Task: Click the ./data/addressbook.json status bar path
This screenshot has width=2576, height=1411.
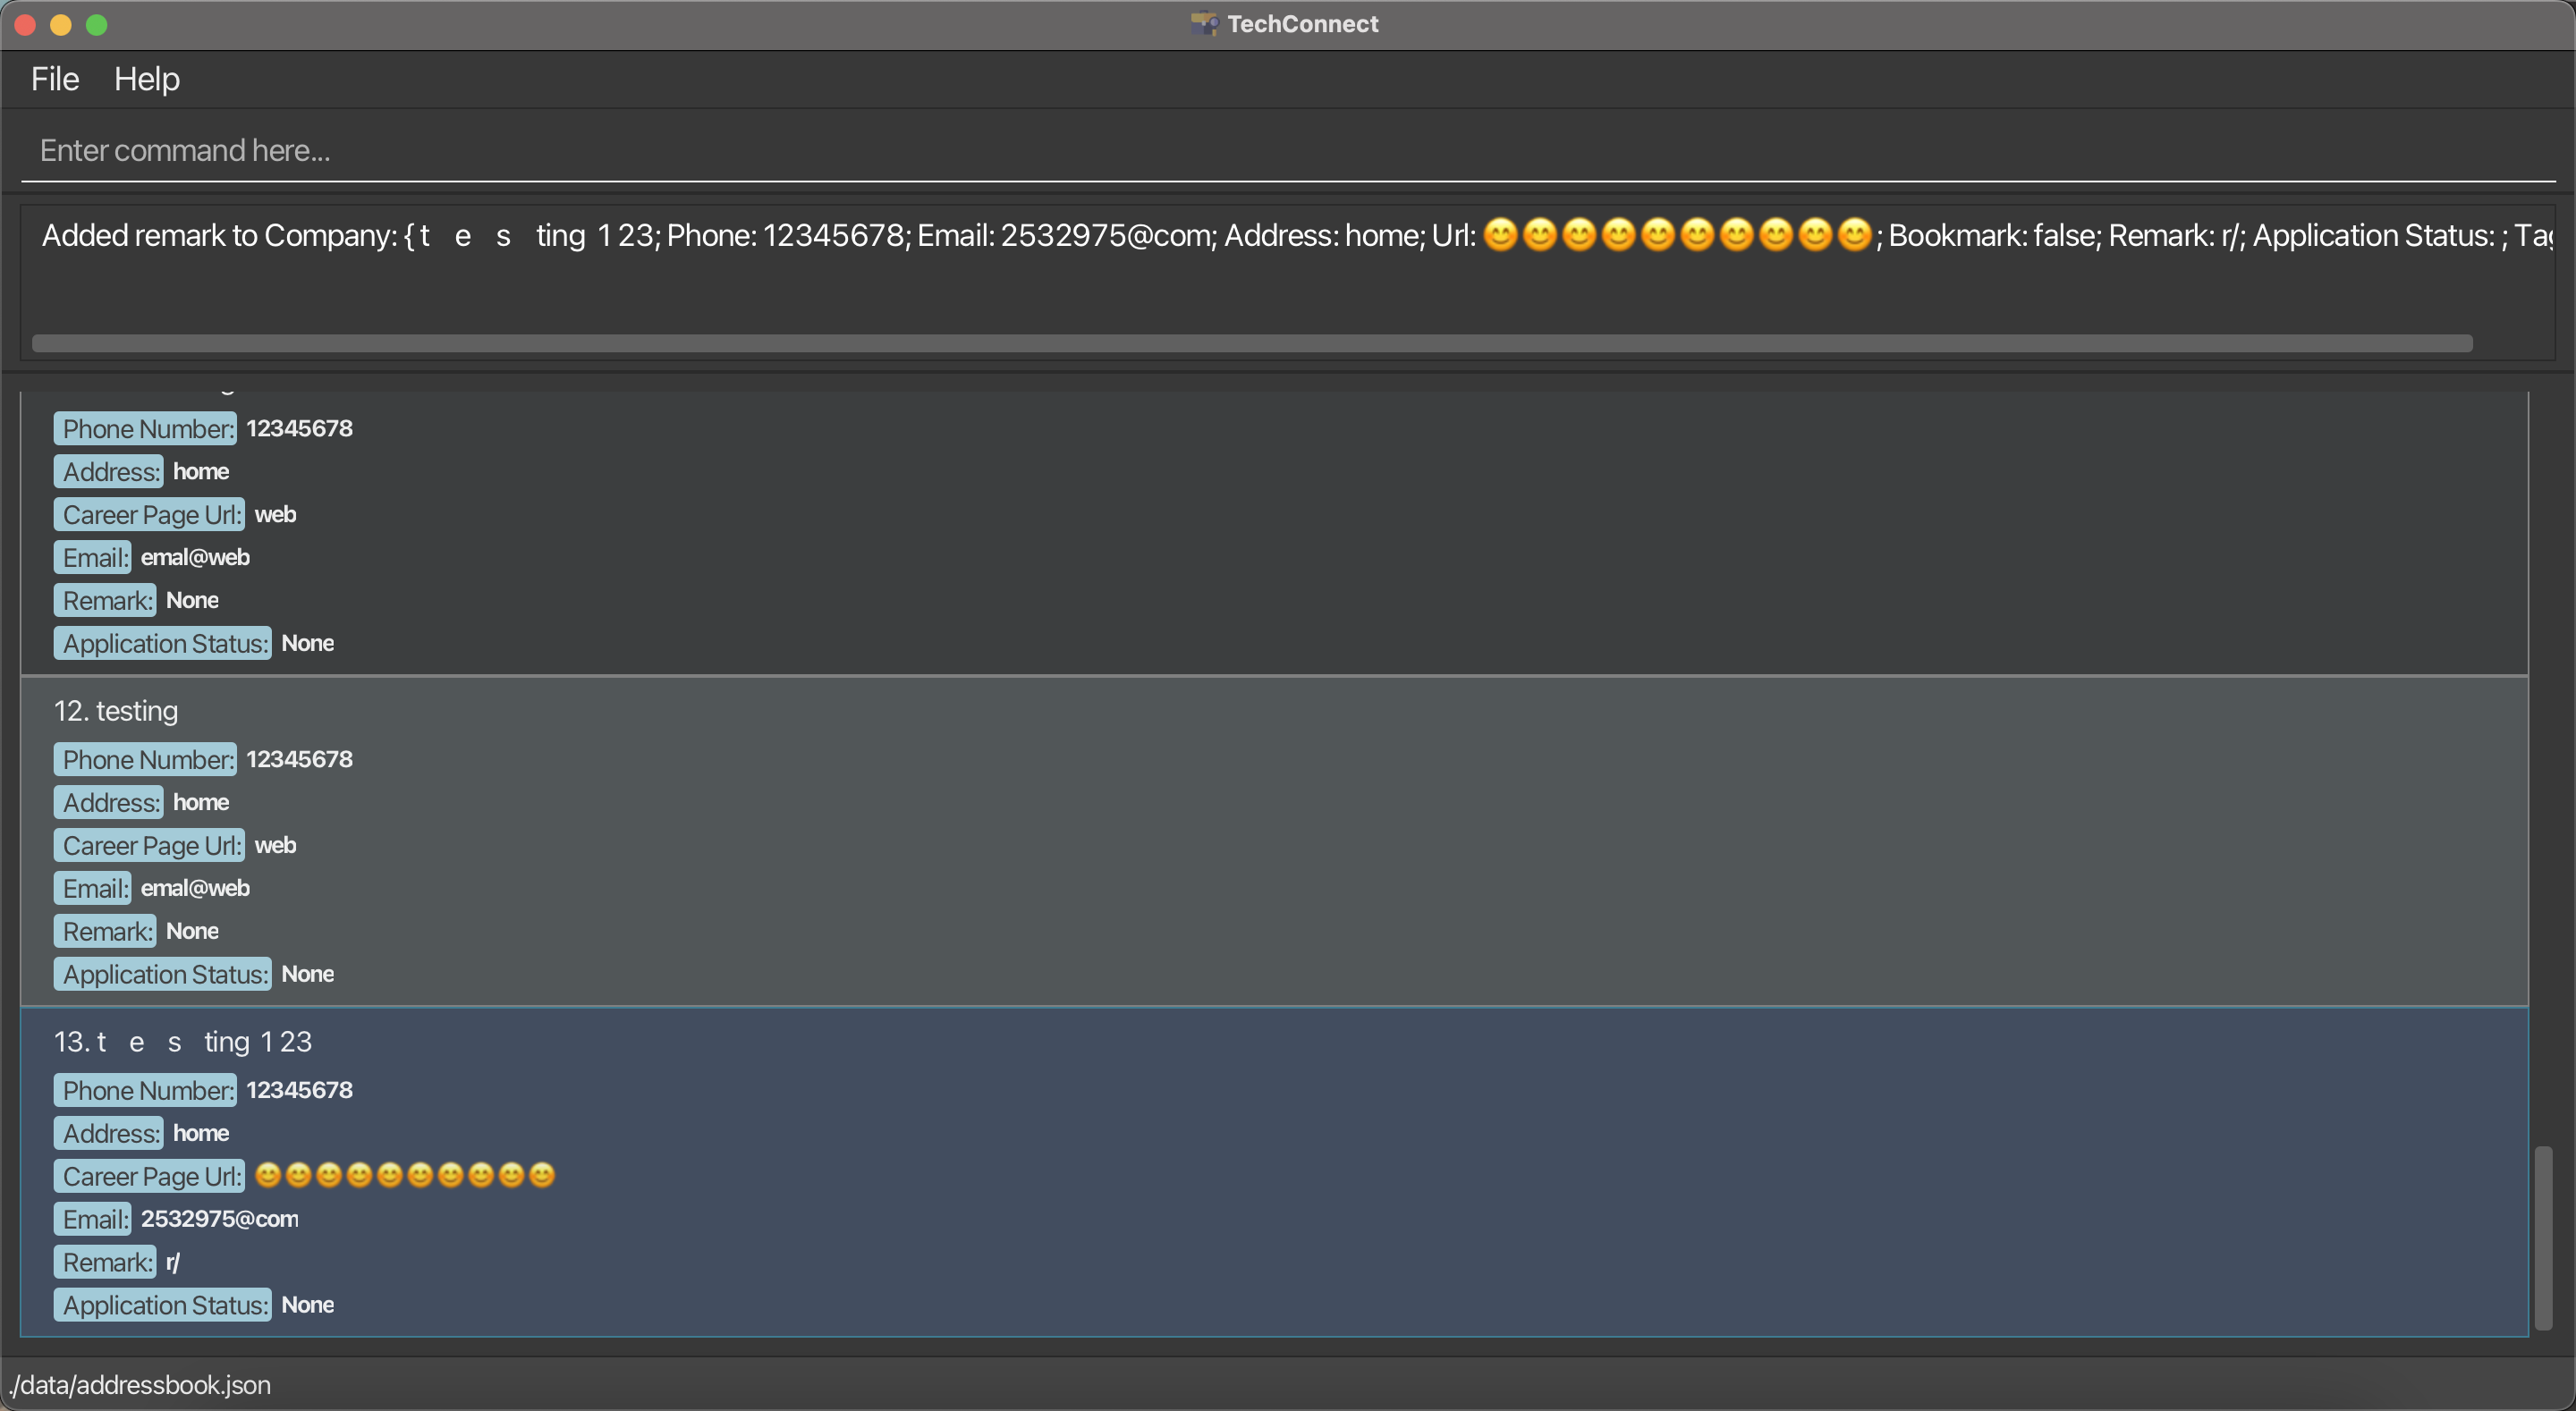Action: (140, 1385)
